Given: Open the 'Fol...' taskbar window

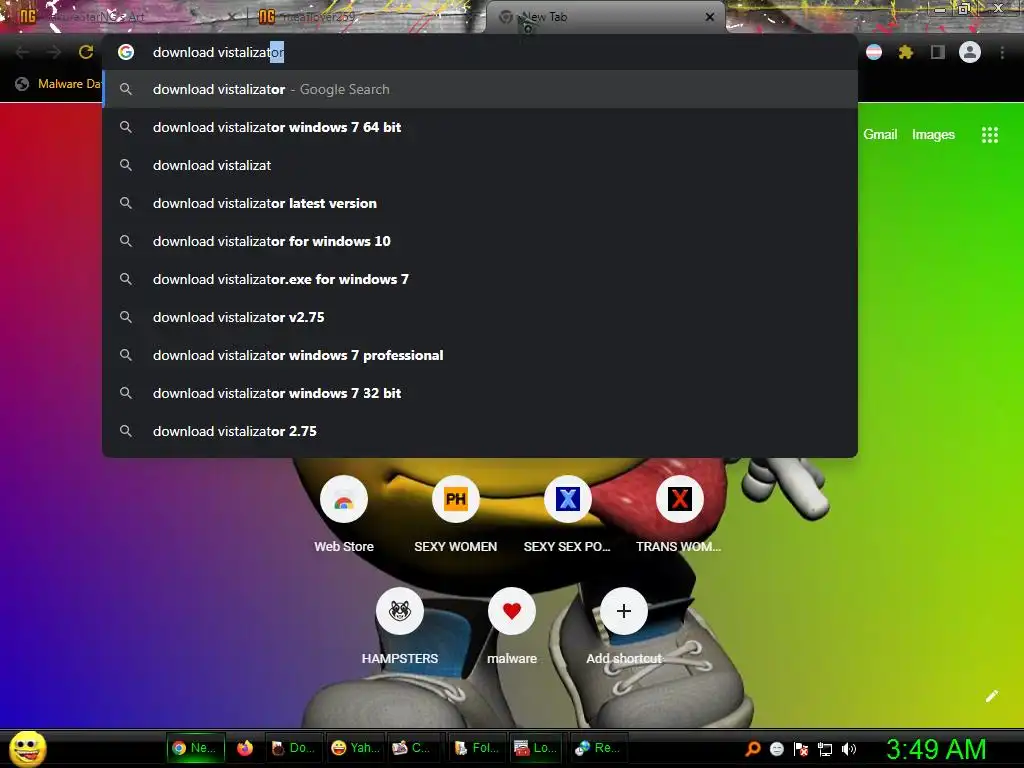Looking at the screenshot, I should point(477,748).
